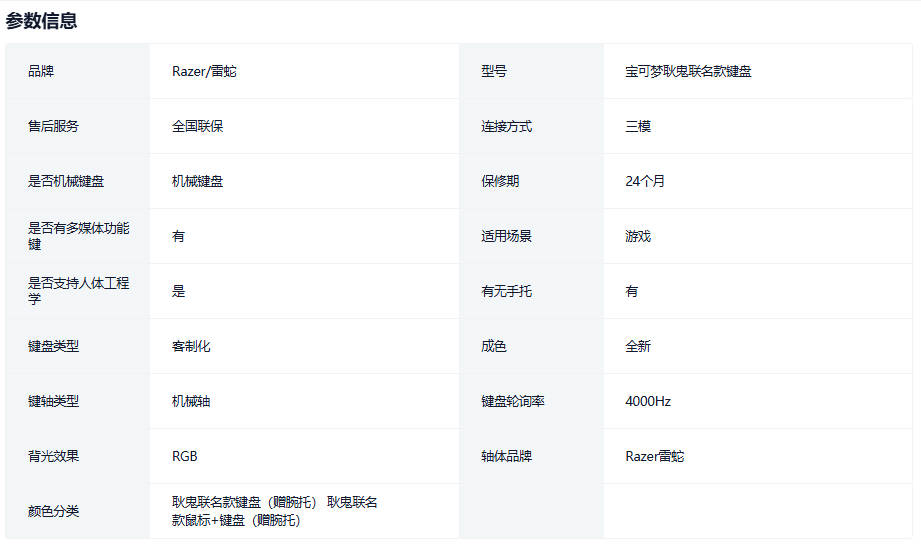
Task: Click the 全国联保 after-sales value
Action: [x=197, y=126]
